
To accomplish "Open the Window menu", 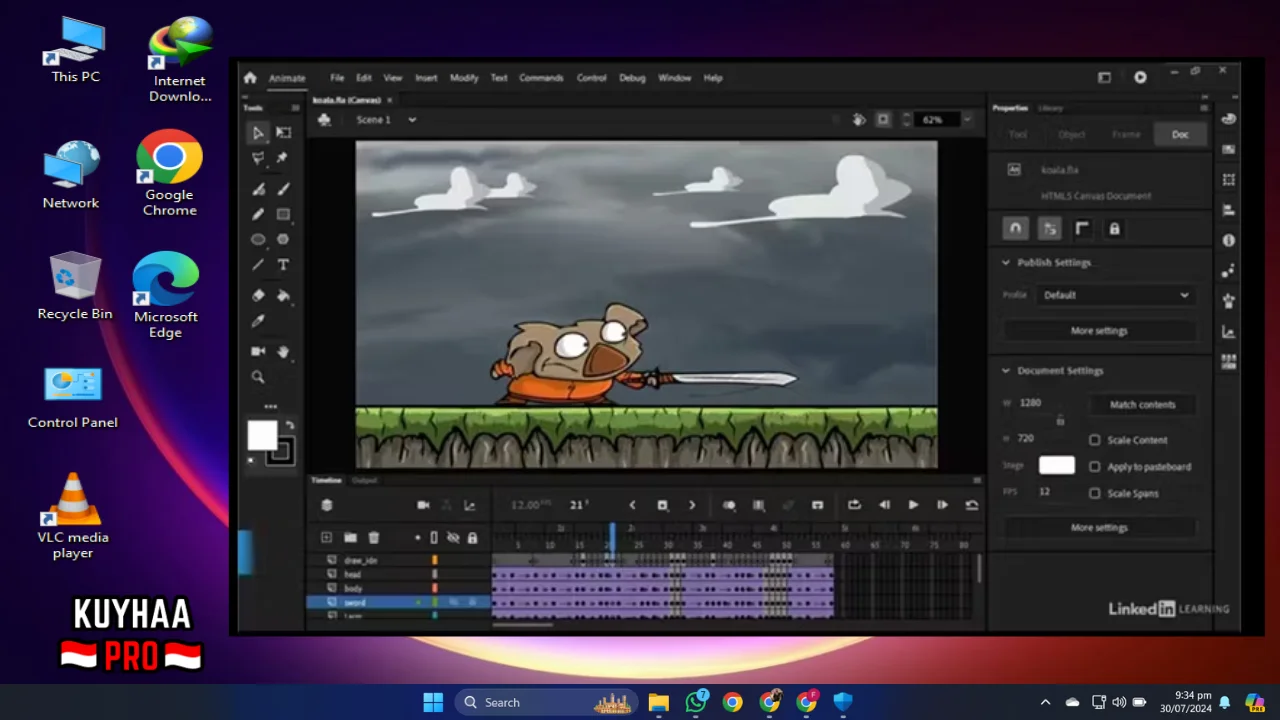I will pos(674,78).
